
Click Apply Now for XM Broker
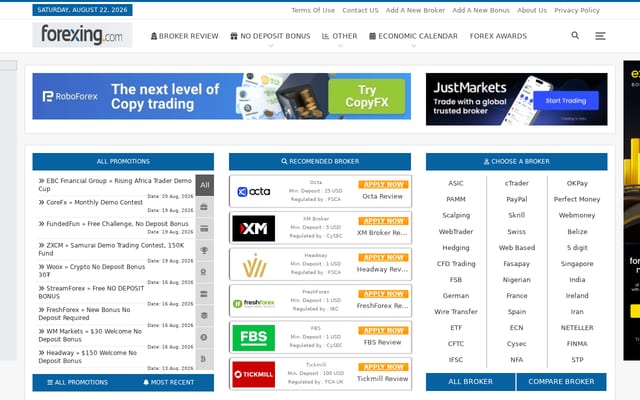click(x=383, y=221)
